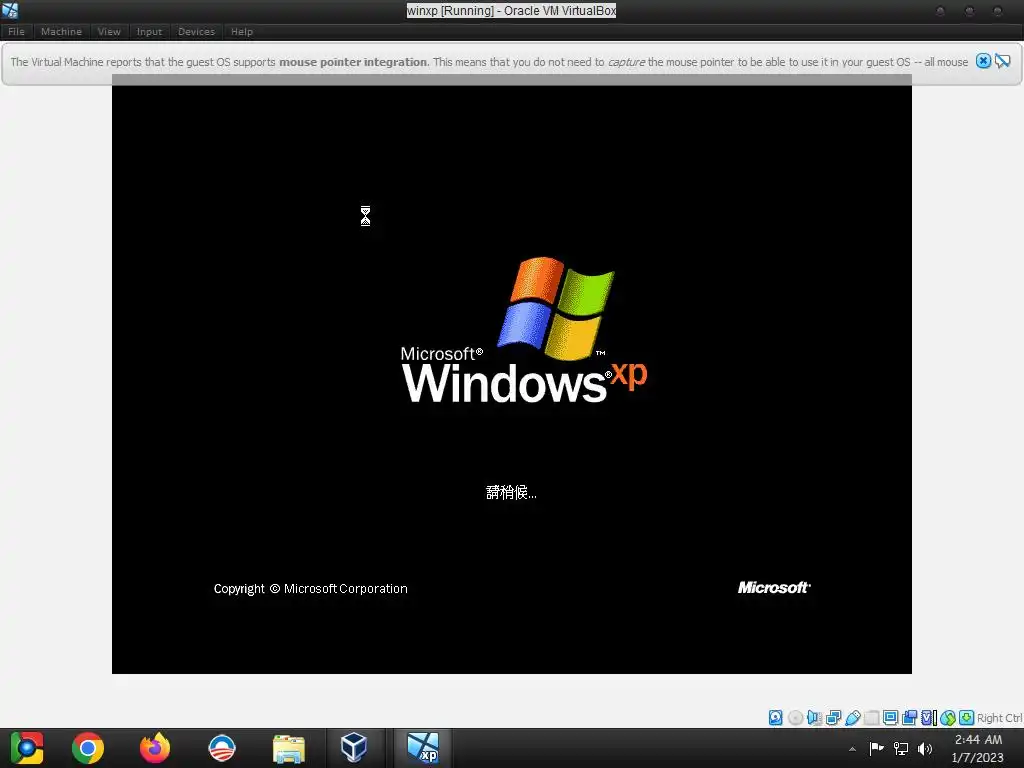Viewport: 1024px width, 768px height.
Task: Click the don't-show-again message icon in notification
Action: click(x=1002, y=61)
